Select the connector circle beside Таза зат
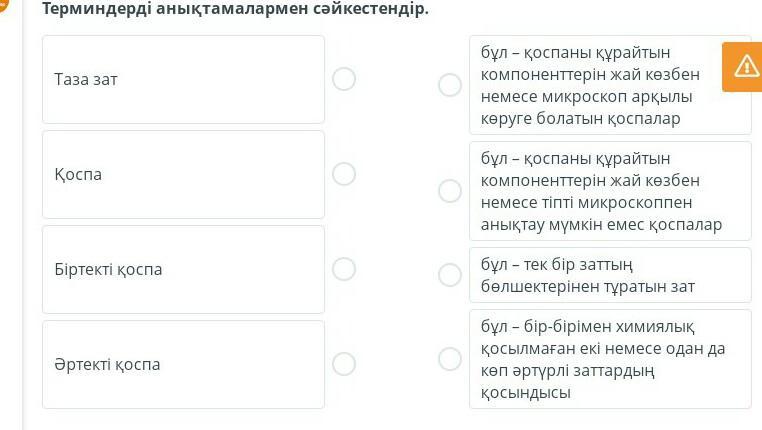The image size is (762, 430). pyautogui.click(x=344, y=79)
